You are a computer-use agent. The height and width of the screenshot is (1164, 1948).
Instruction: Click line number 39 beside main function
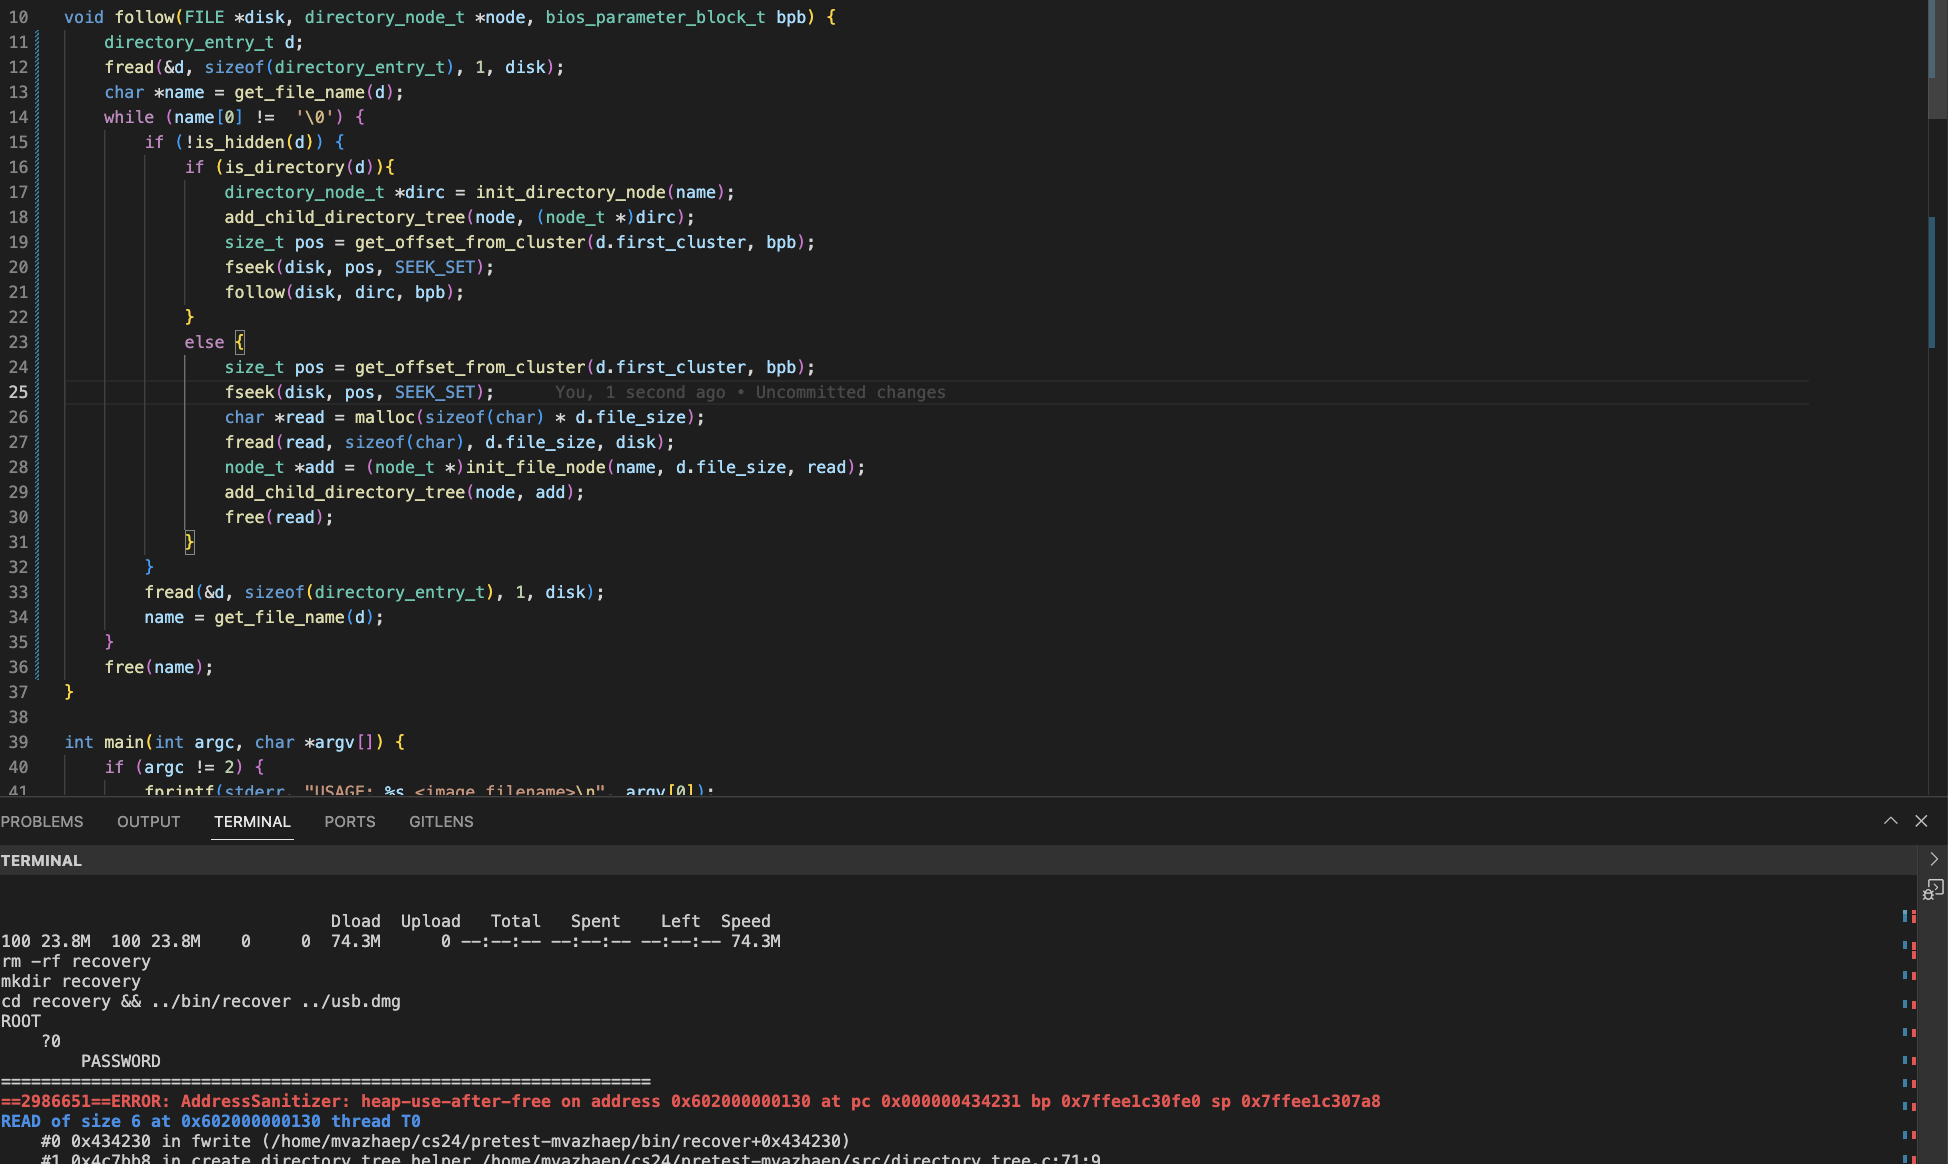18,742
